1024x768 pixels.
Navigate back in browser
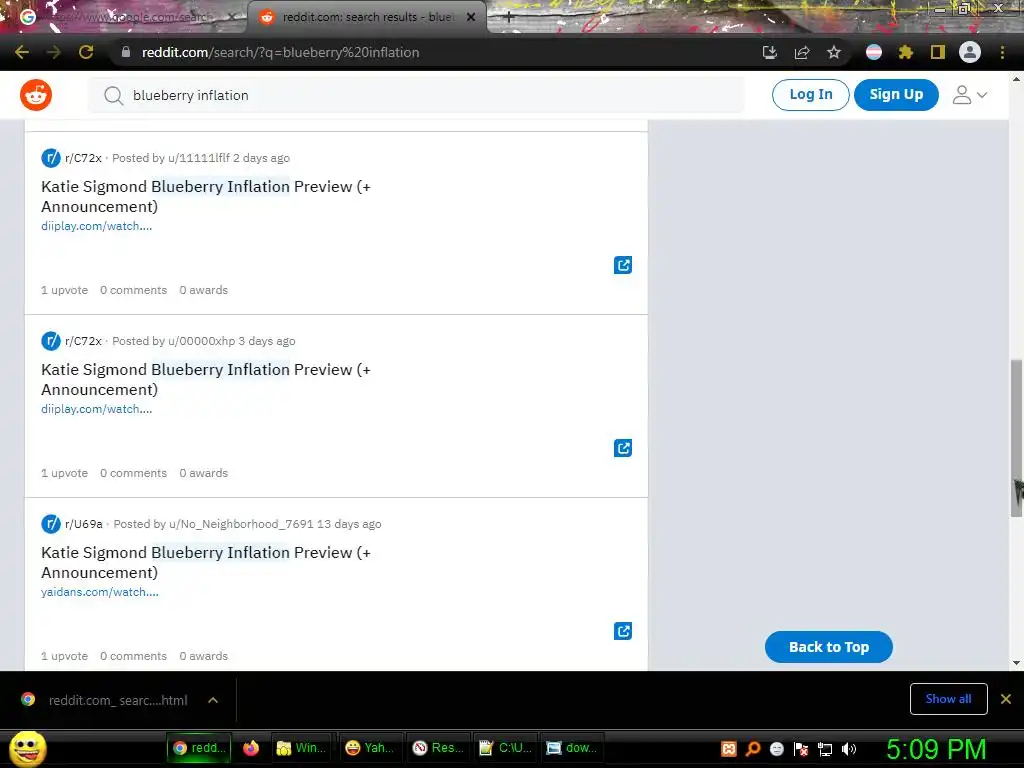tap(22, 52)
